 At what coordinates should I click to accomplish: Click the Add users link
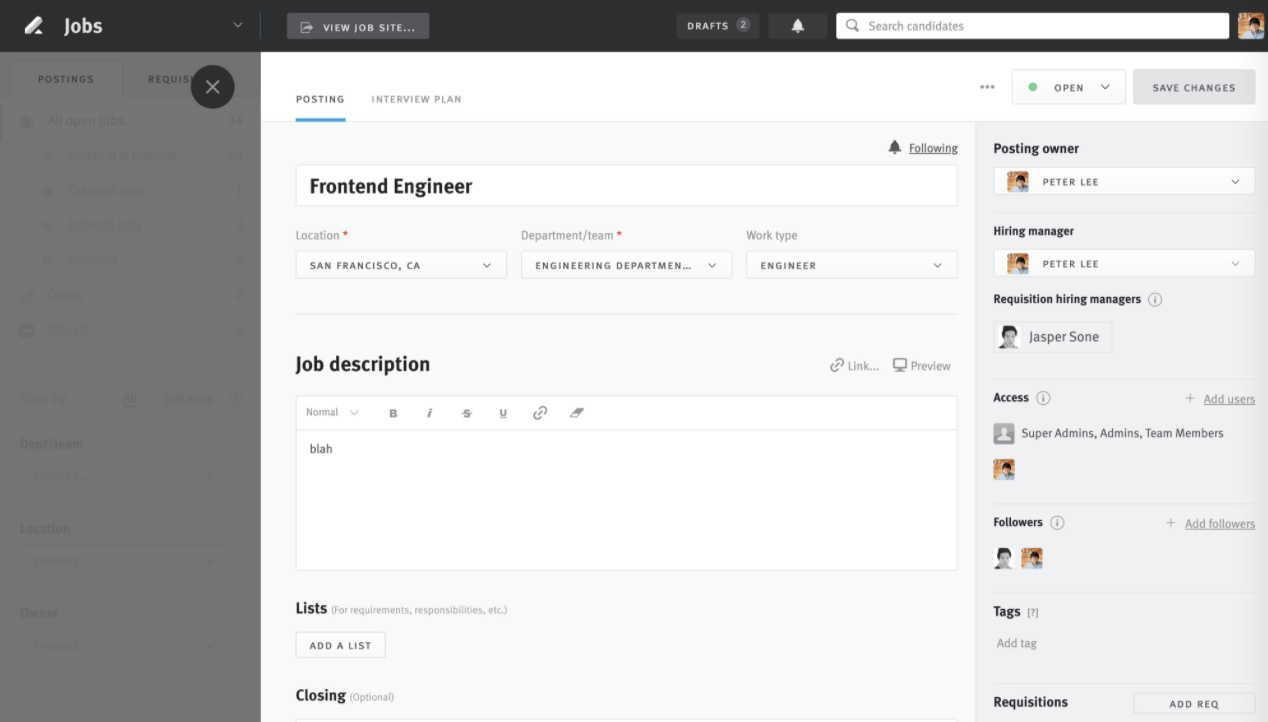pos(1228,399)
